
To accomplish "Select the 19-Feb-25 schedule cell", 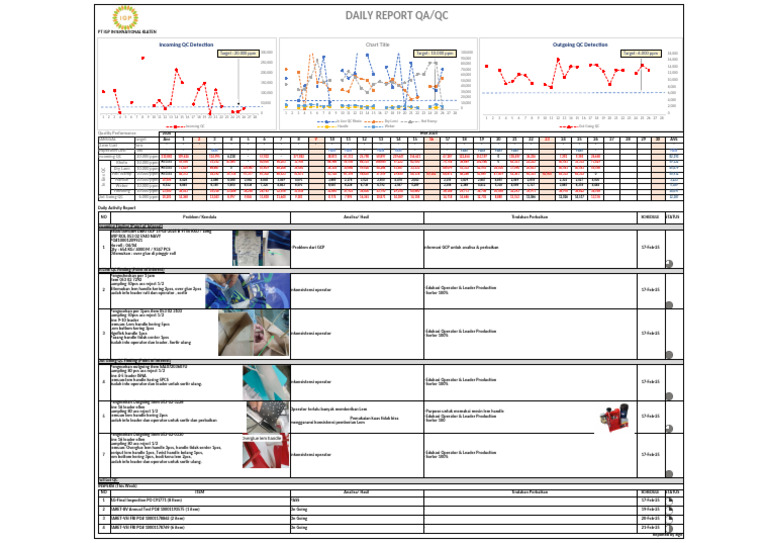I will tap(650, 509).
